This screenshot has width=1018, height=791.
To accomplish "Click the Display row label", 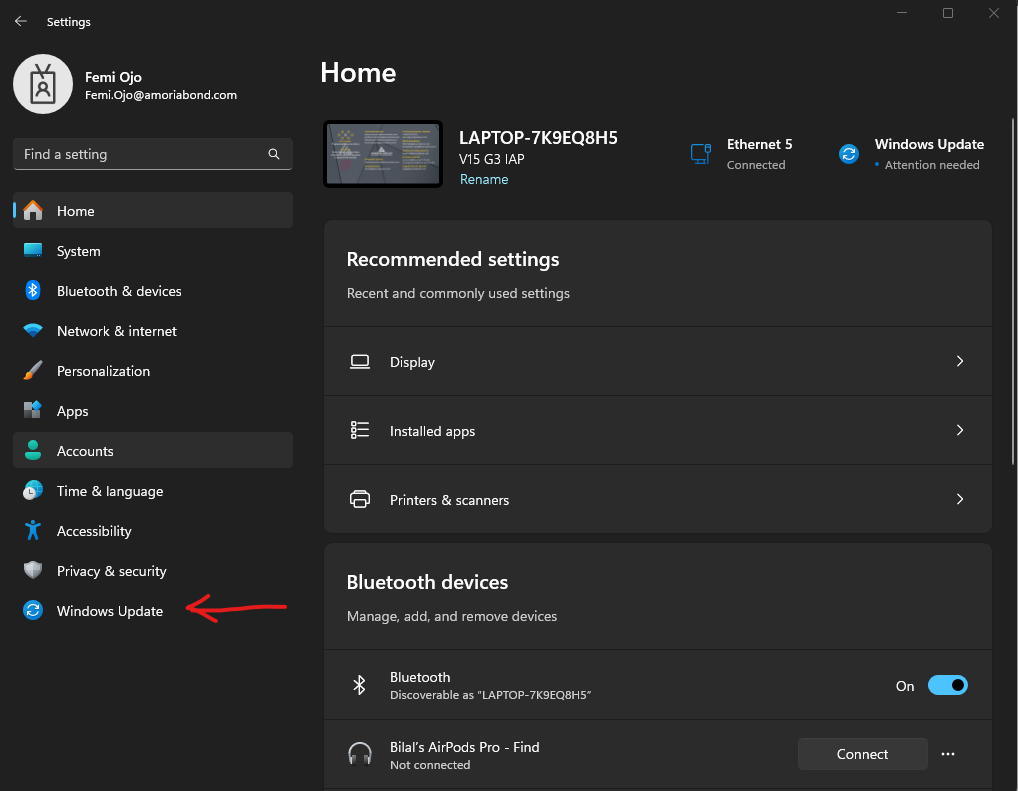I will pyautogui.click(x=412, y=362).
